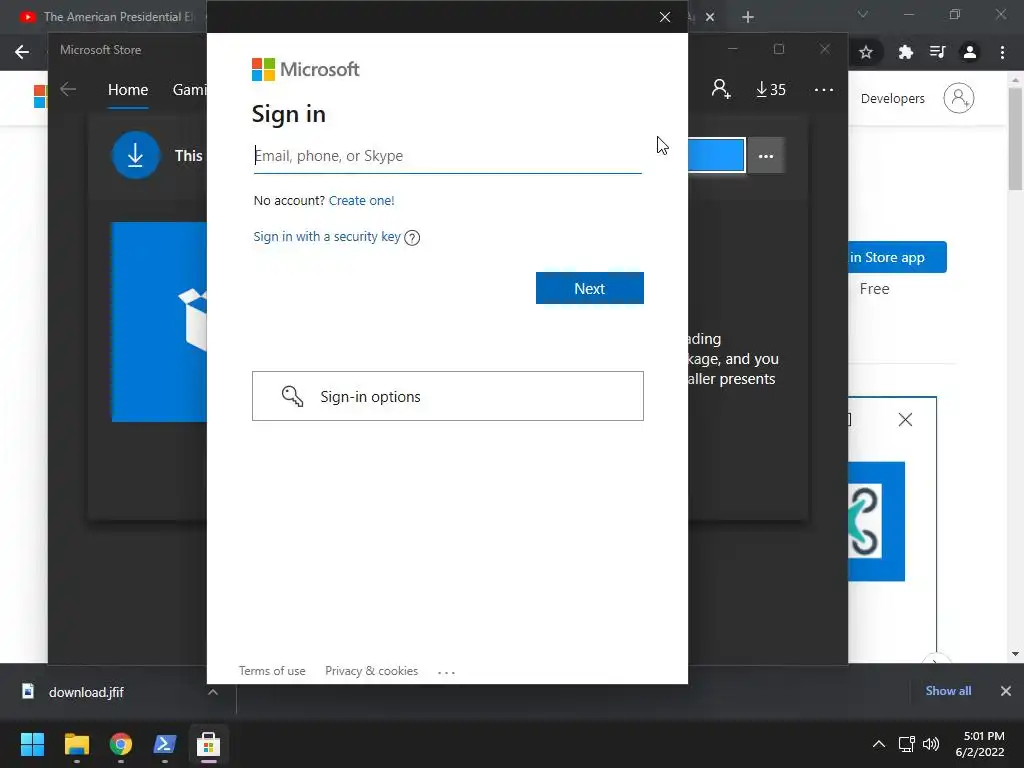Open Terms of use link
1024x768 pixels.
272,671
